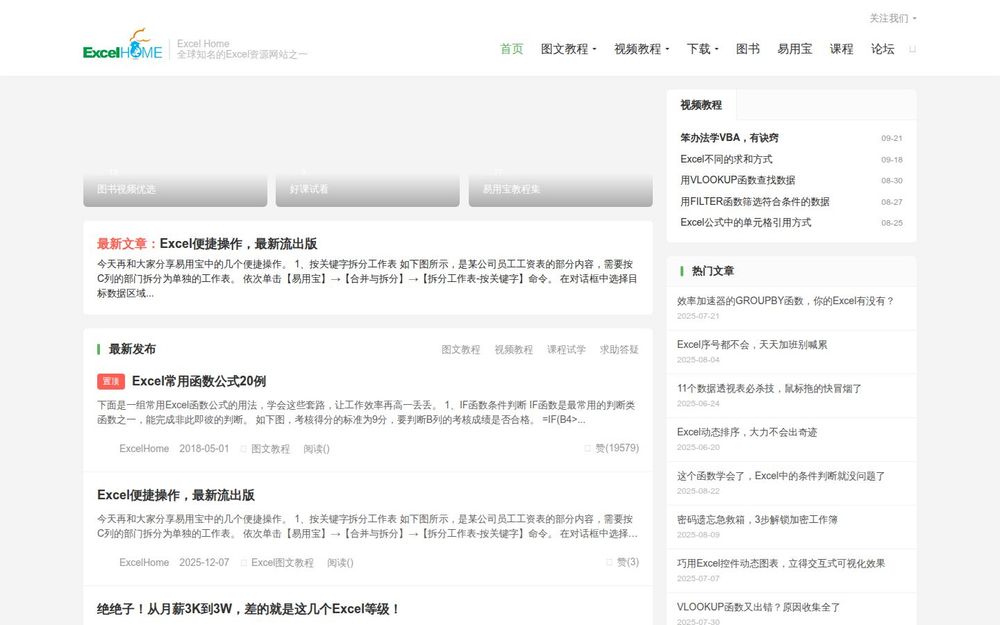Switch to the 视频教程 sidebar tab
The width and height of the screenshot is (1000, 625).
(703, 104)
